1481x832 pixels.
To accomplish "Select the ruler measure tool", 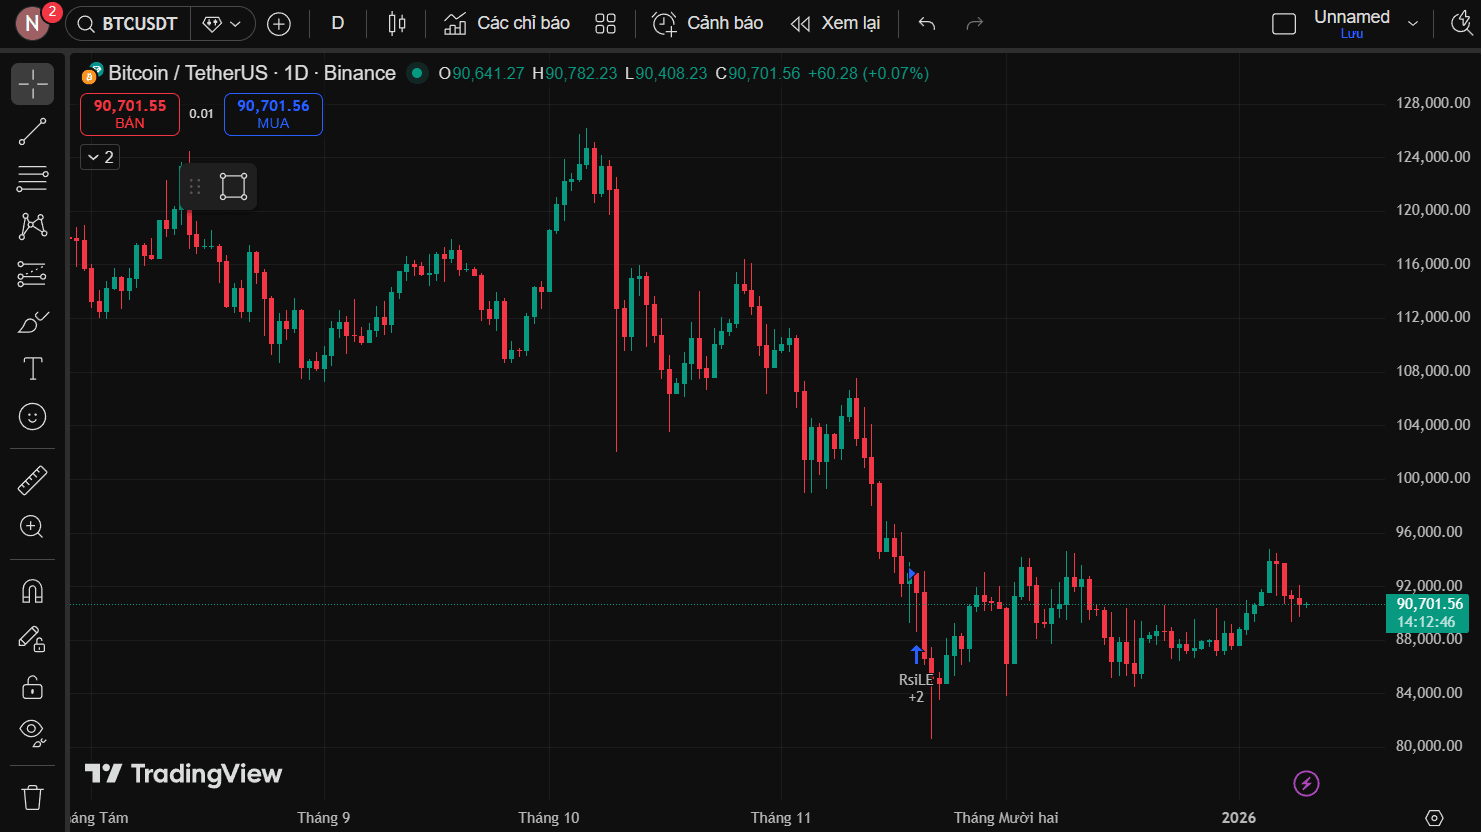I will click(x=32, y=480).
